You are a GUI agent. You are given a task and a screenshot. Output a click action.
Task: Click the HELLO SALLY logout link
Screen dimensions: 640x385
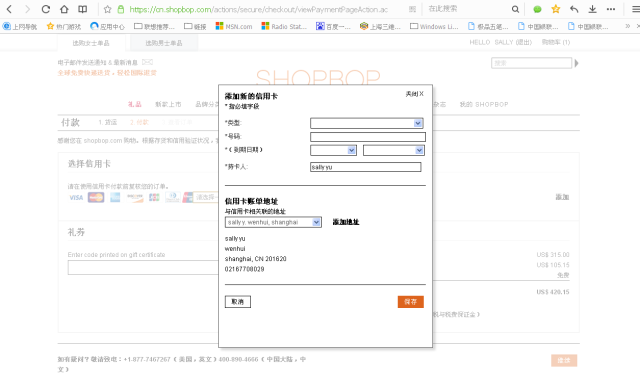point(500,42)
